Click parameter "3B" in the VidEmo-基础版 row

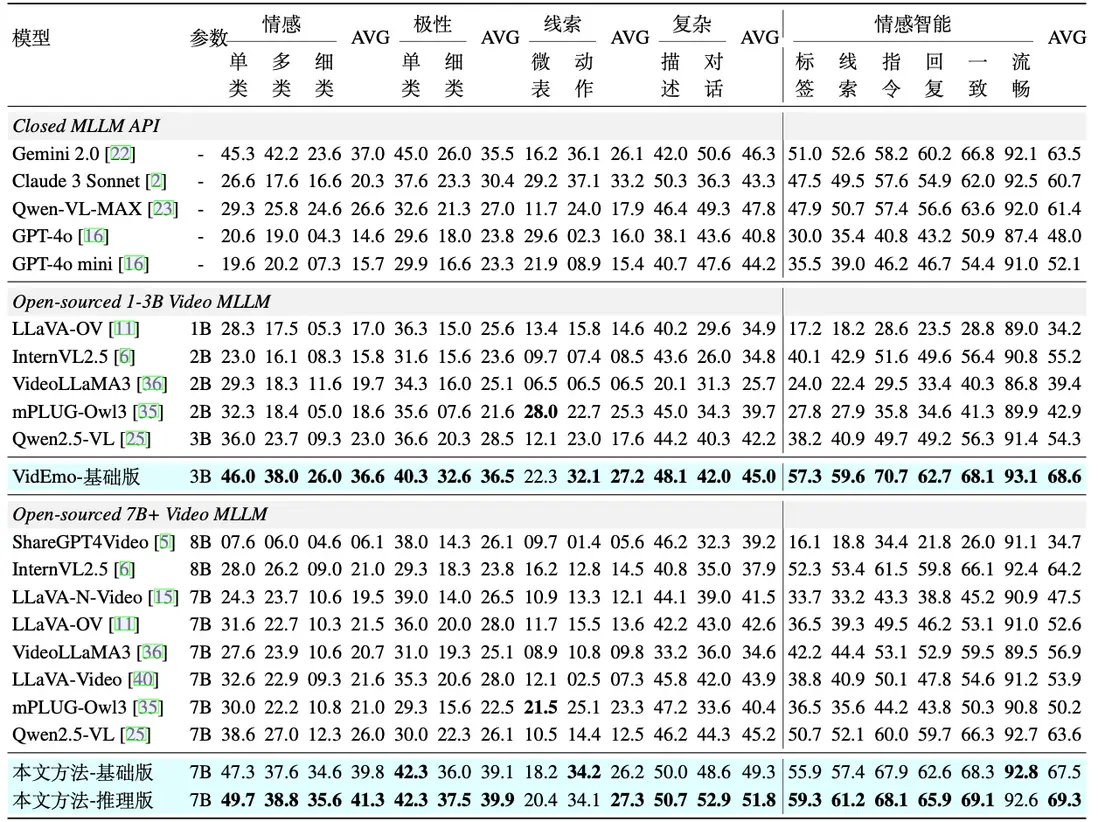click(x=200, y=477)
